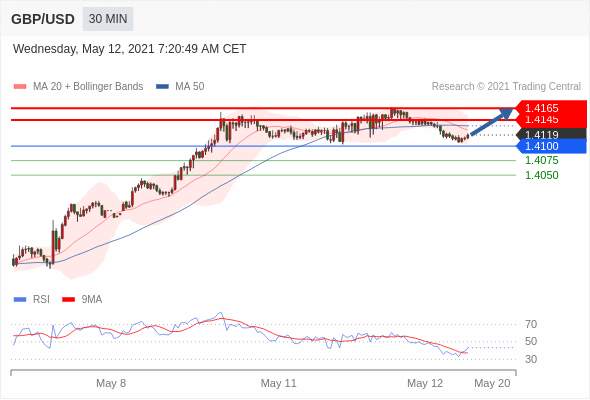Click the blue RSI legend swatch

pyautogui.click(x=20, y=300)
